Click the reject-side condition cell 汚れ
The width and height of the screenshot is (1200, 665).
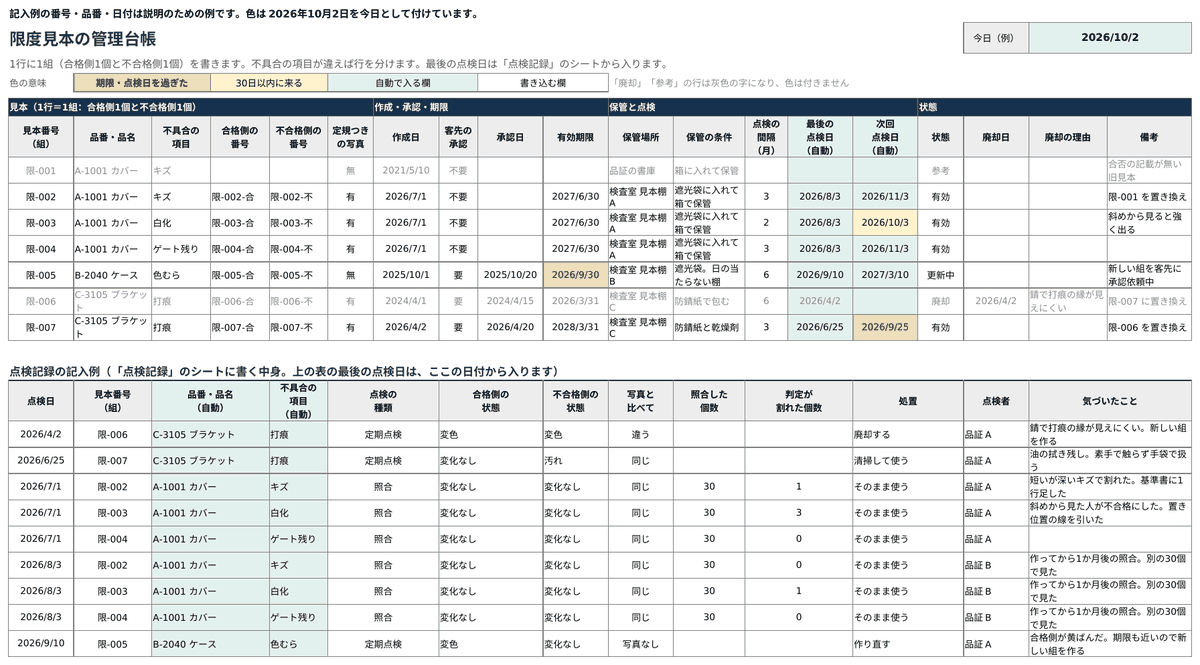(575, 461)
